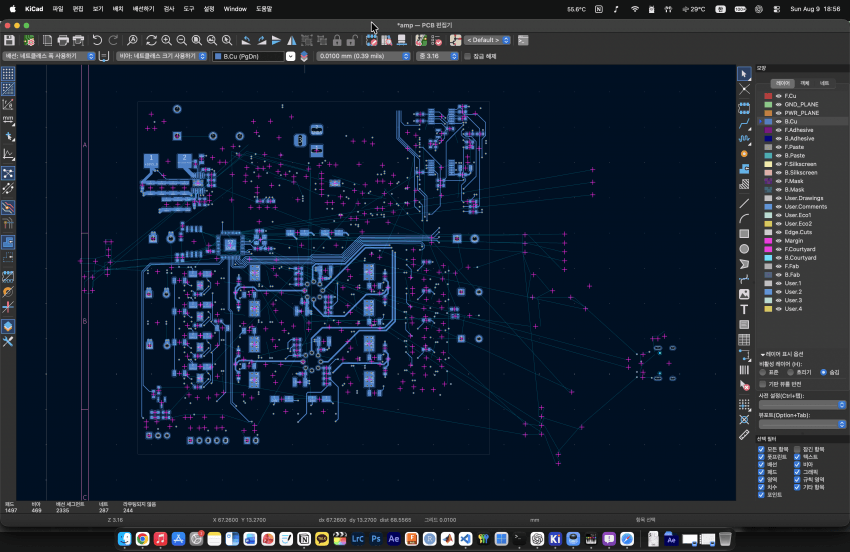Click the Undo arrow icon
850x552 pixels.
[x=97, y=40]
